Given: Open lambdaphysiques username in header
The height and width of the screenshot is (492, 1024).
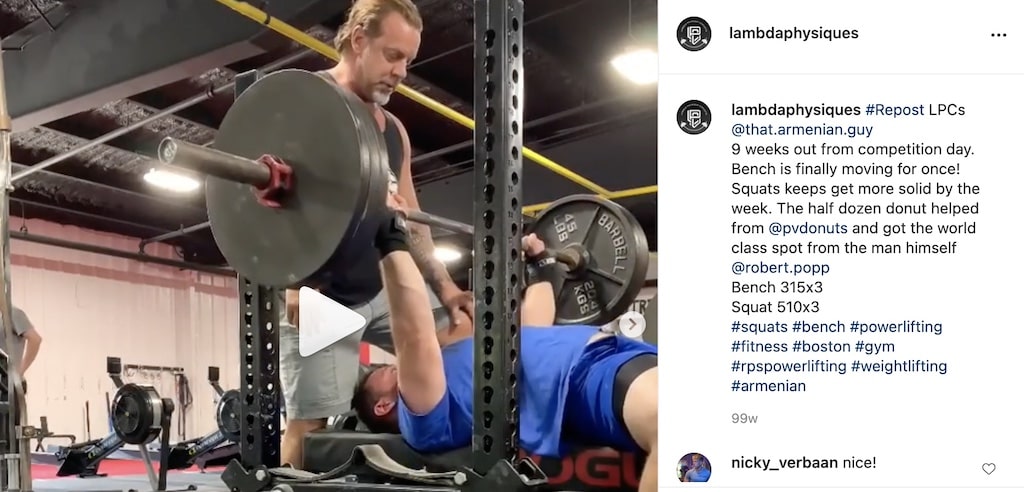Looking at the screenshot, I should click(x=793, y=33).
